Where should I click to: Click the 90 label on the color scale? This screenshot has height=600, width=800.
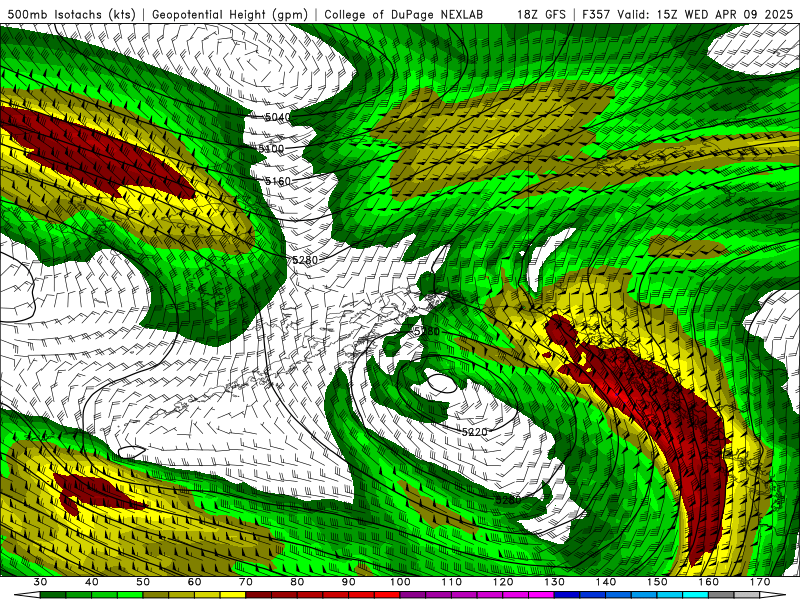coord(348,582)
